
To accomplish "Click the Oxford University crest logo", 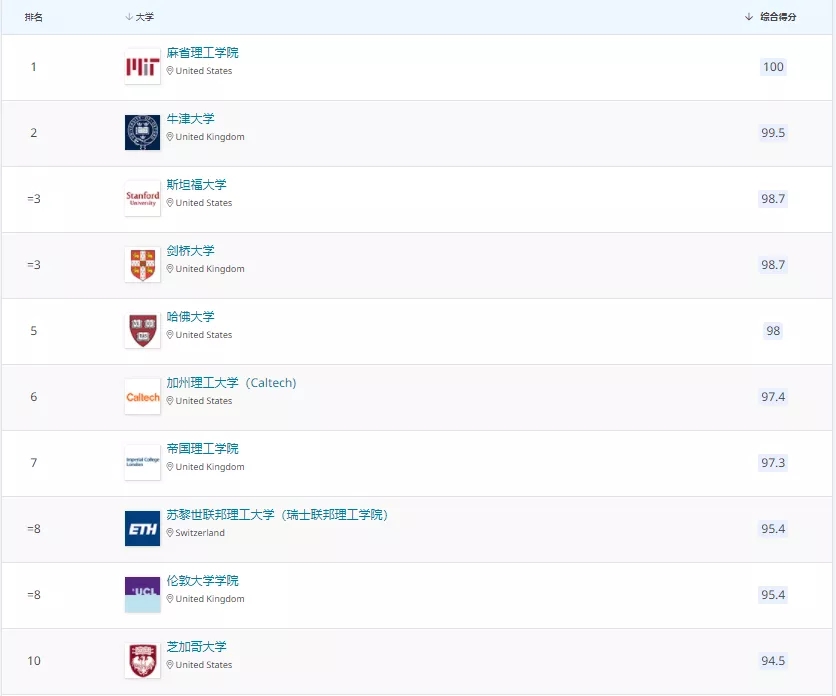I will point(142,133).
